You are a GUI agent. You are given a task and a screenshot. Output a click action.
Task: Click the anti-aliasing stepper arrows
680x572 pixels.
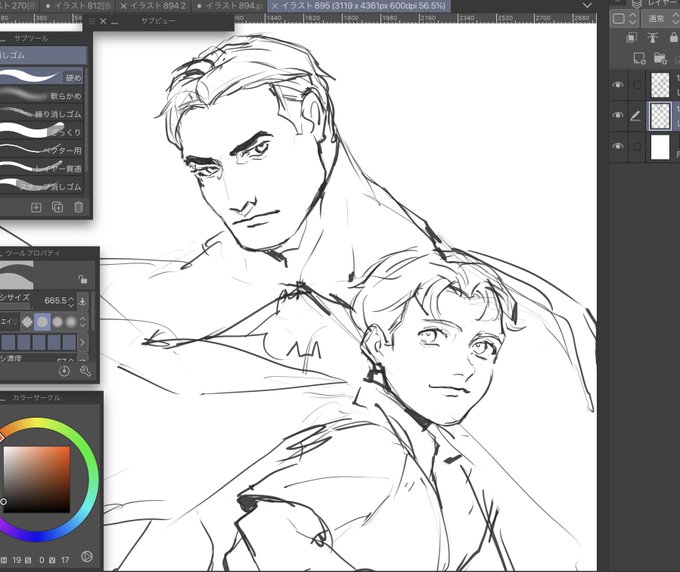click(x=82, y=322)
